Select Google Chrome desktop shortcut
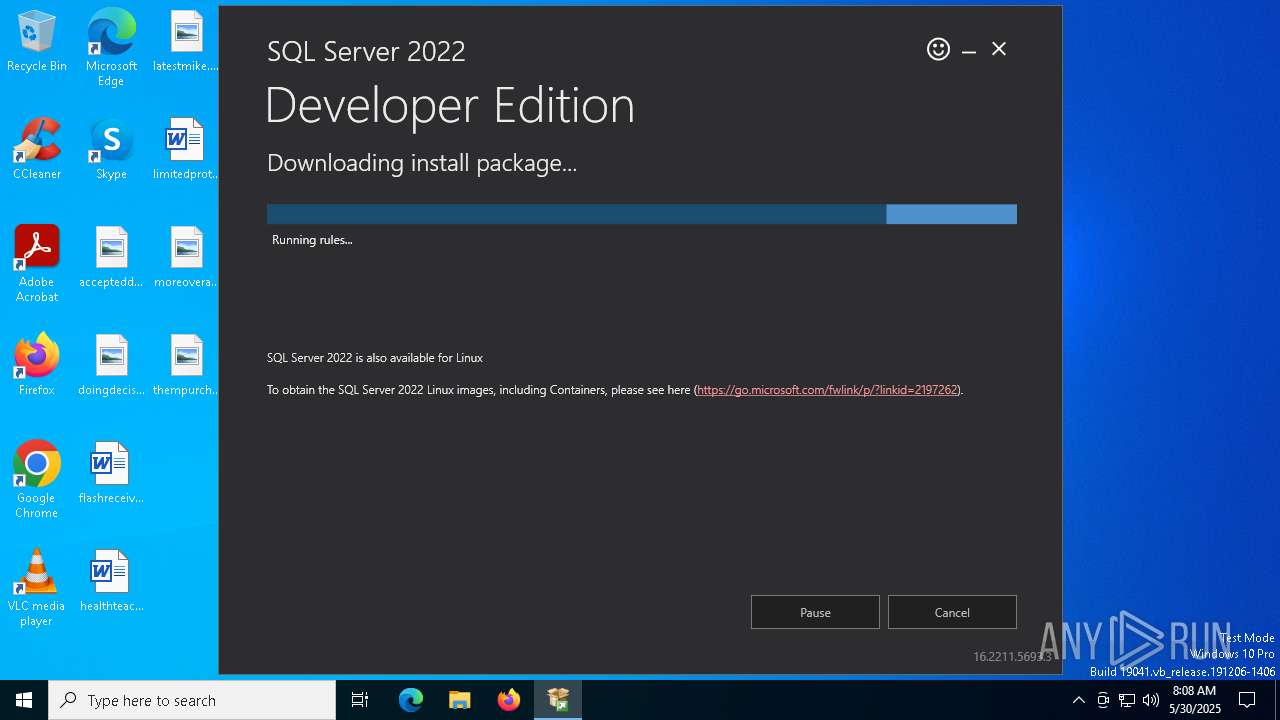The height and width of the screenshot is (720, 1280). pyautogui.click(x=37, y=480)
